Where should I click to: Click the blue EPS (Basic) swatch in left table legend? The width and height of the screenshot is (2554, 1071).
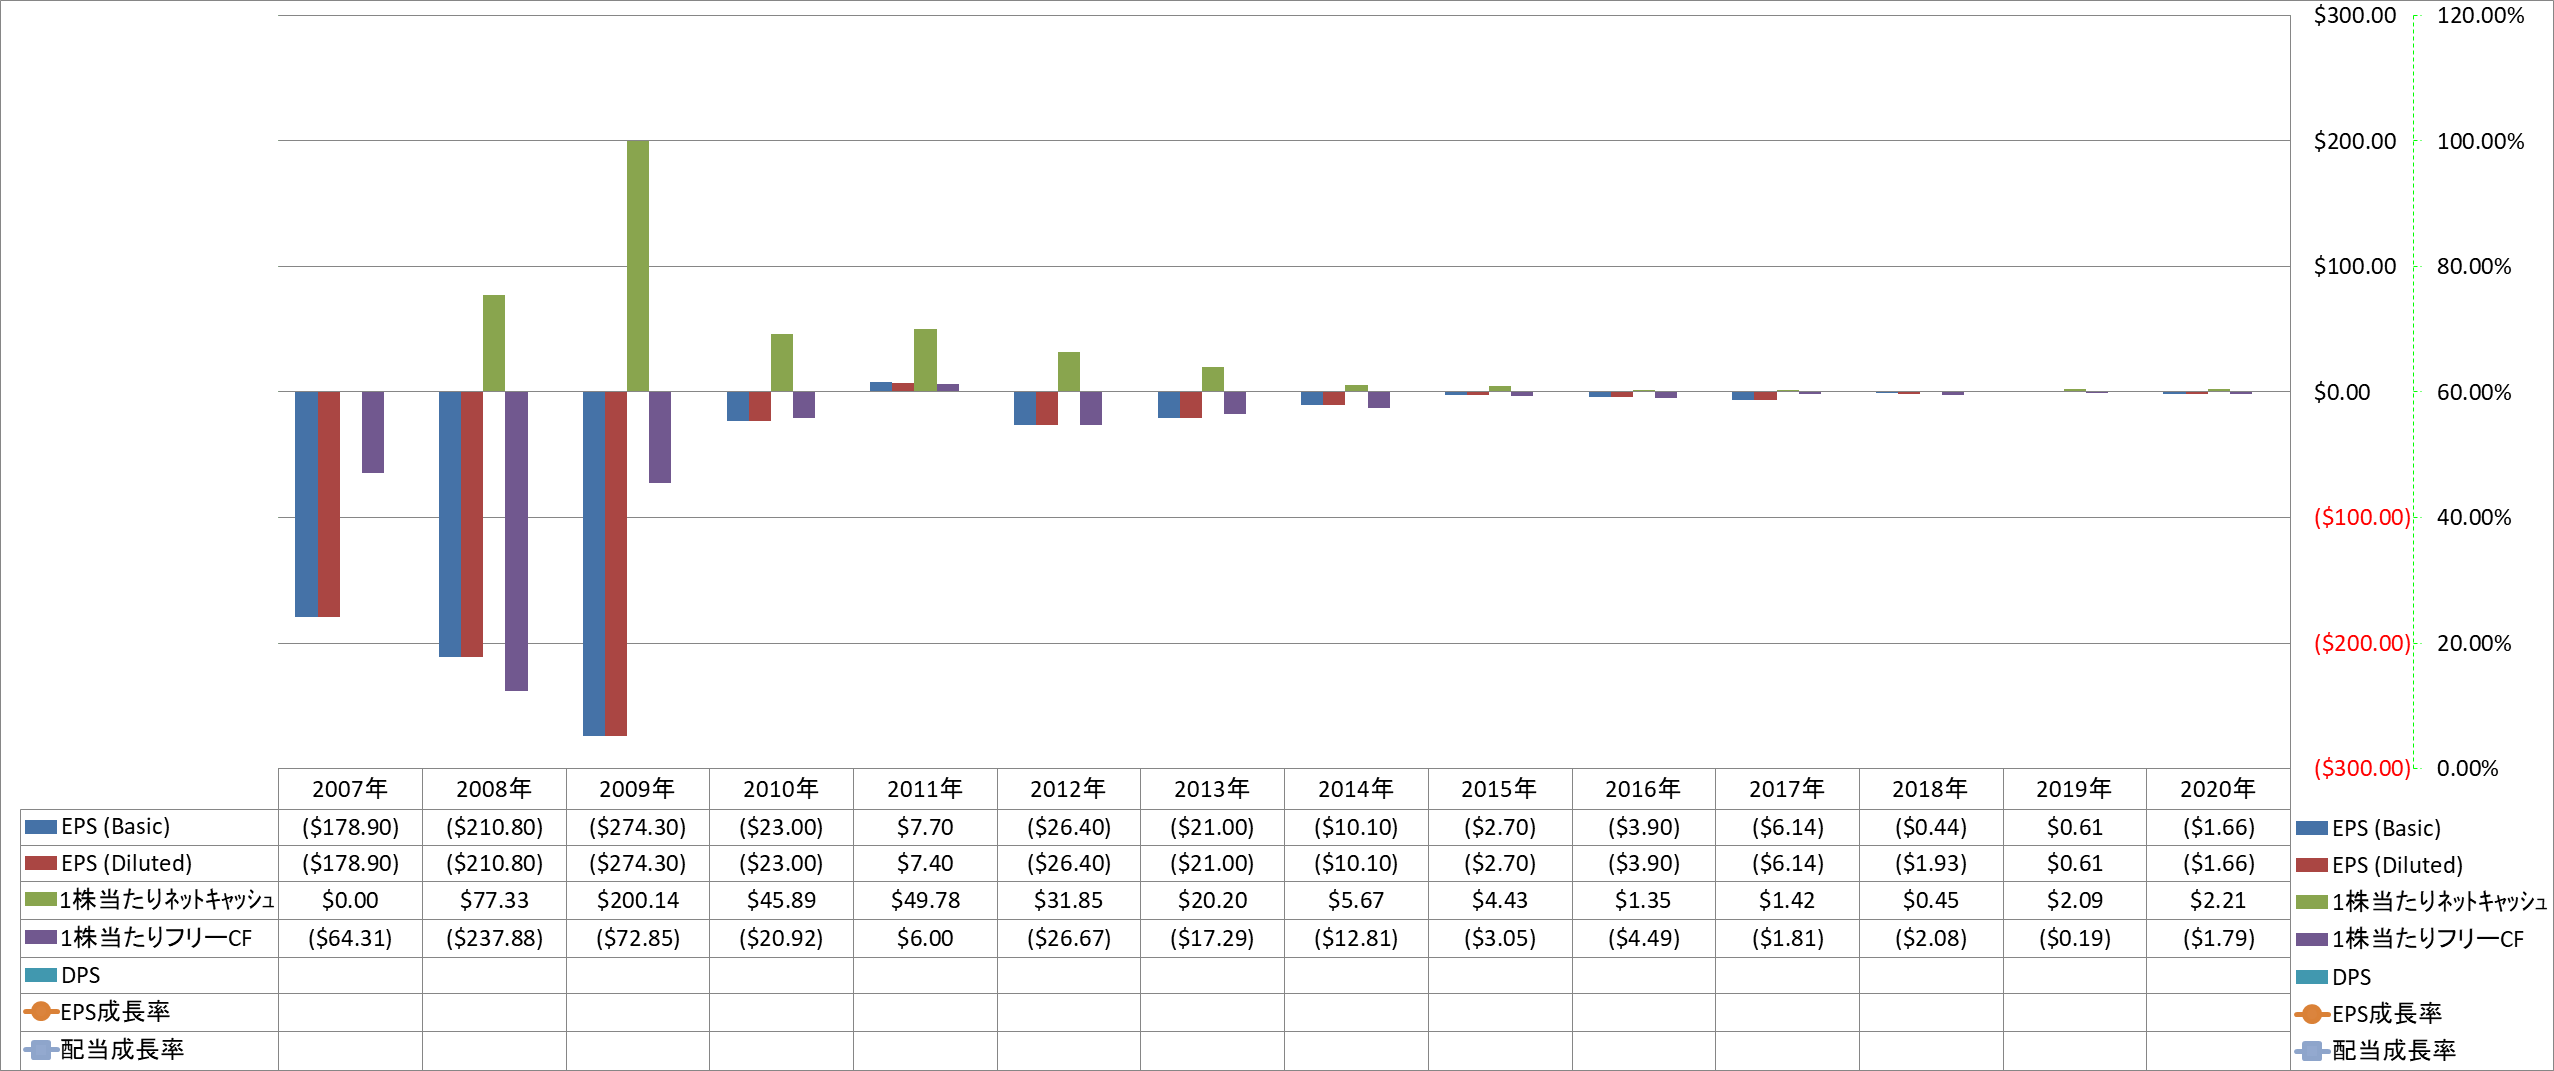point(41,827)
